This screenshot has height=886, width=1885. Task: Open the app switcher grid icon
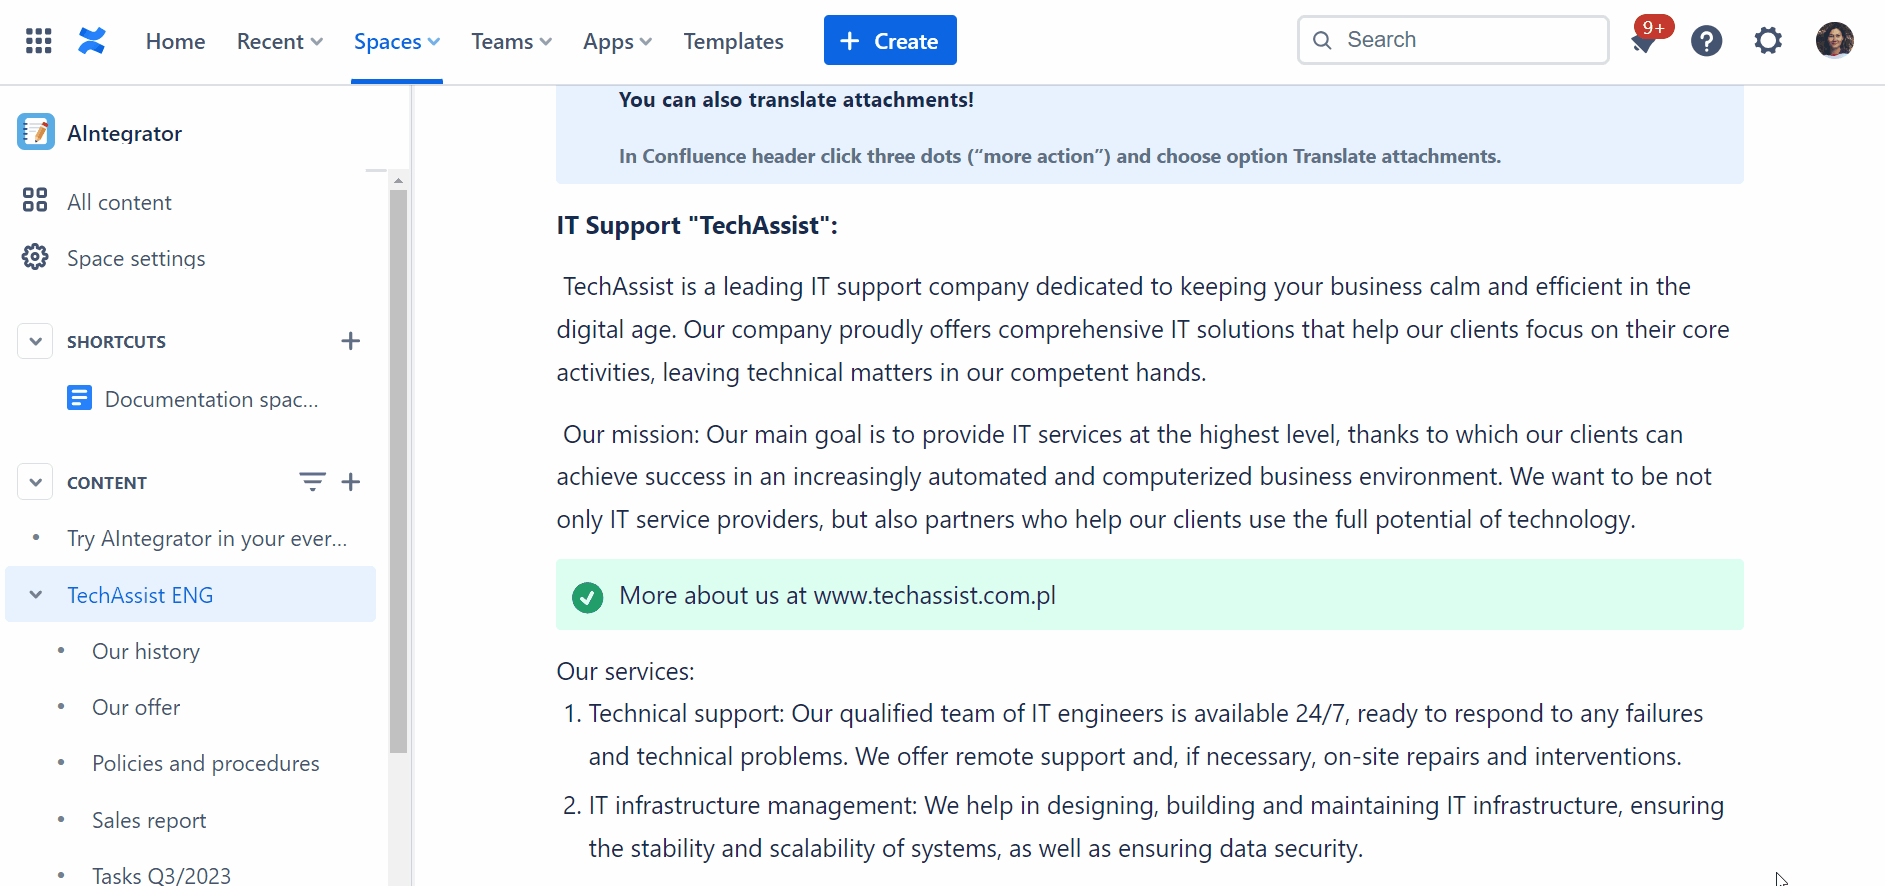tap(38, 41)
